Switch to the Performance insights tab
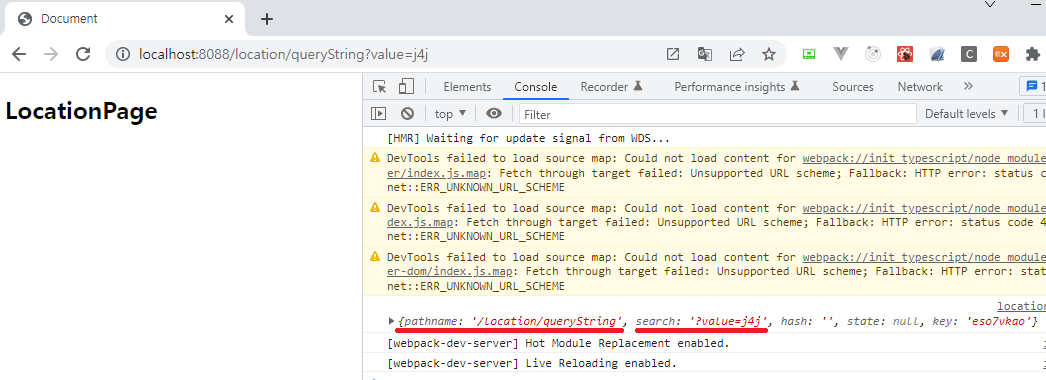Screen dimensions: 1046x380 736,87
